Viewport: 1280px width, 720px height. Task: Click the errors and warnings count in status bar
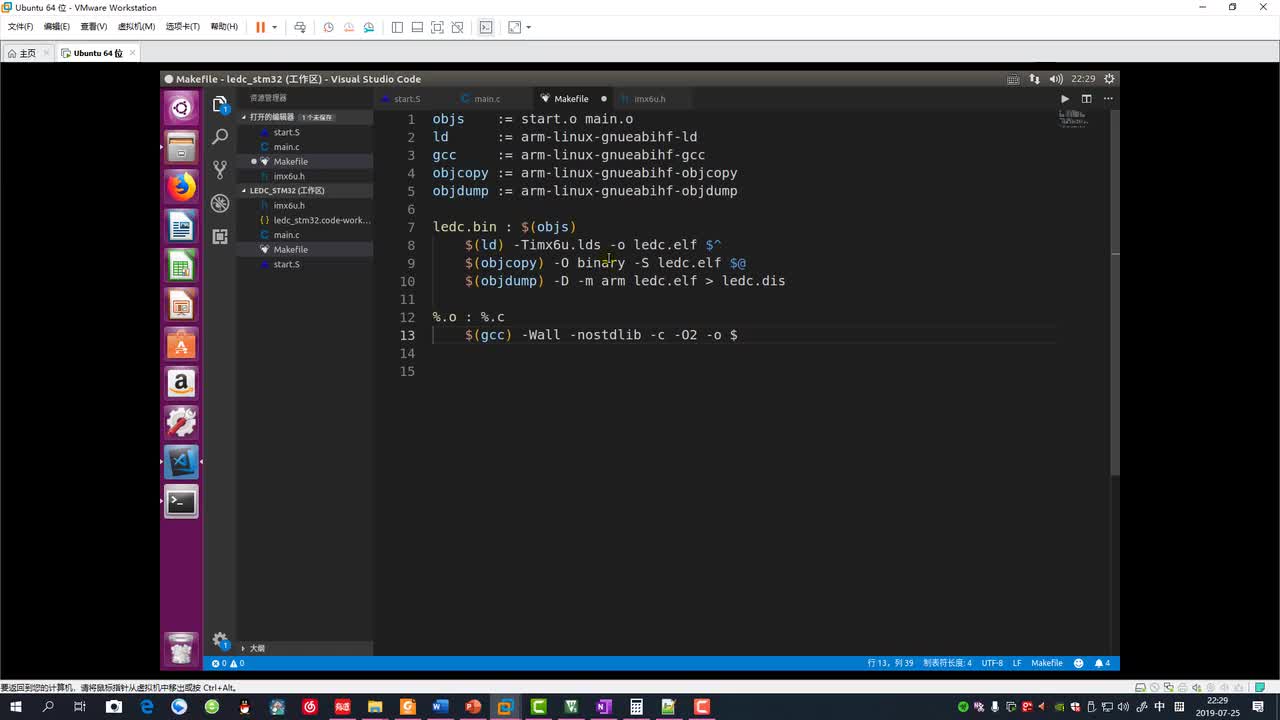coord(228,663)
